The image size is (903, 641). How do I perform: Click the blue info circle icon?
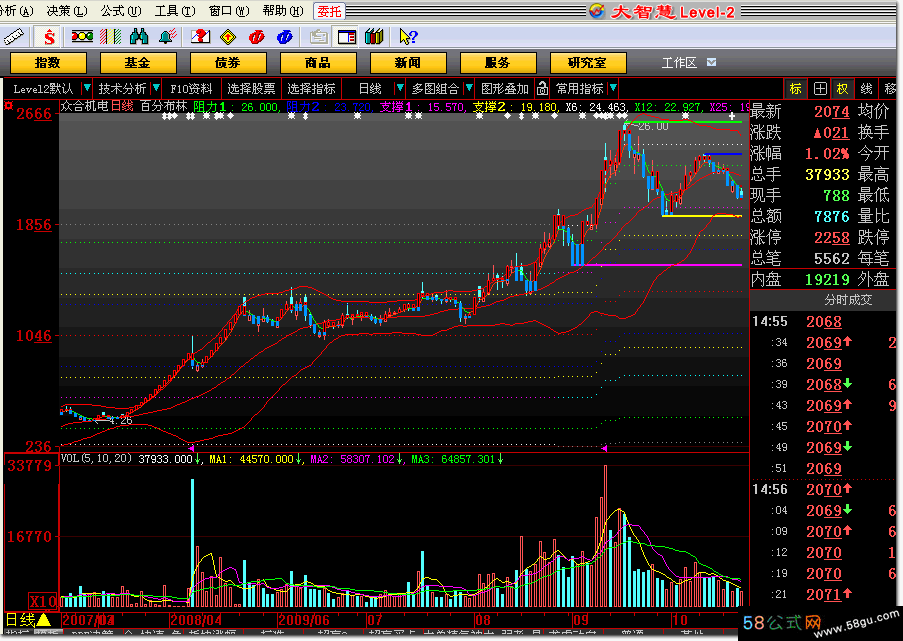(284, 37)
